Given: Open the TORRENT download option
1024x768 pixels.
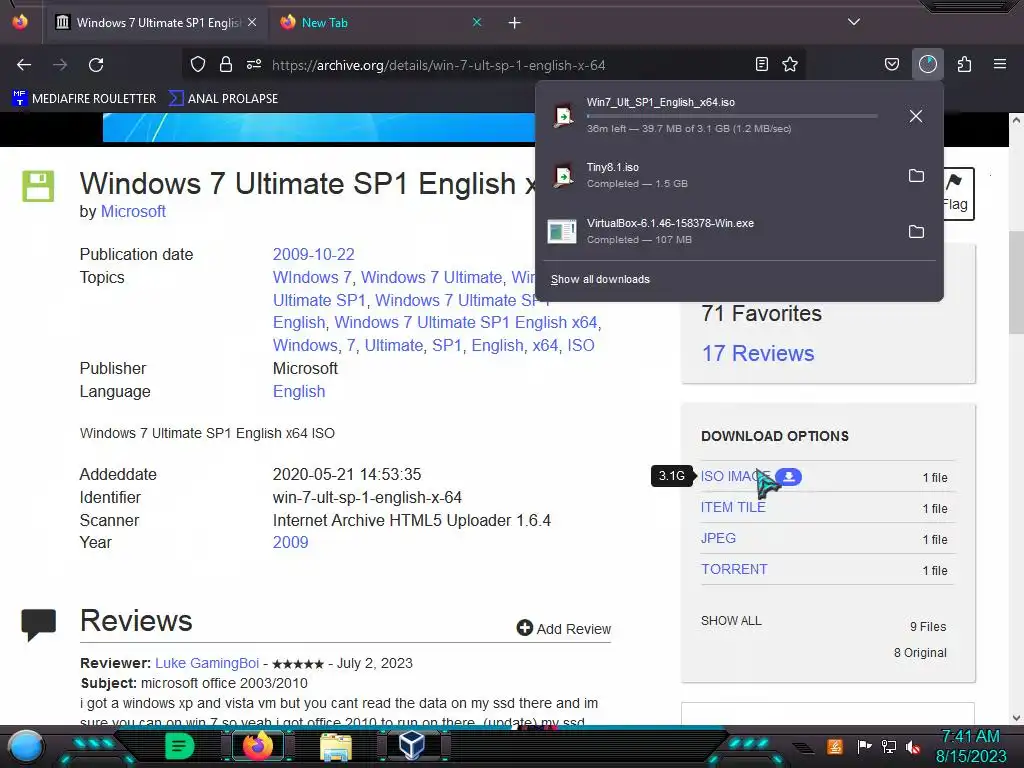Looking at the screenshot, I should tap(734, 569).
